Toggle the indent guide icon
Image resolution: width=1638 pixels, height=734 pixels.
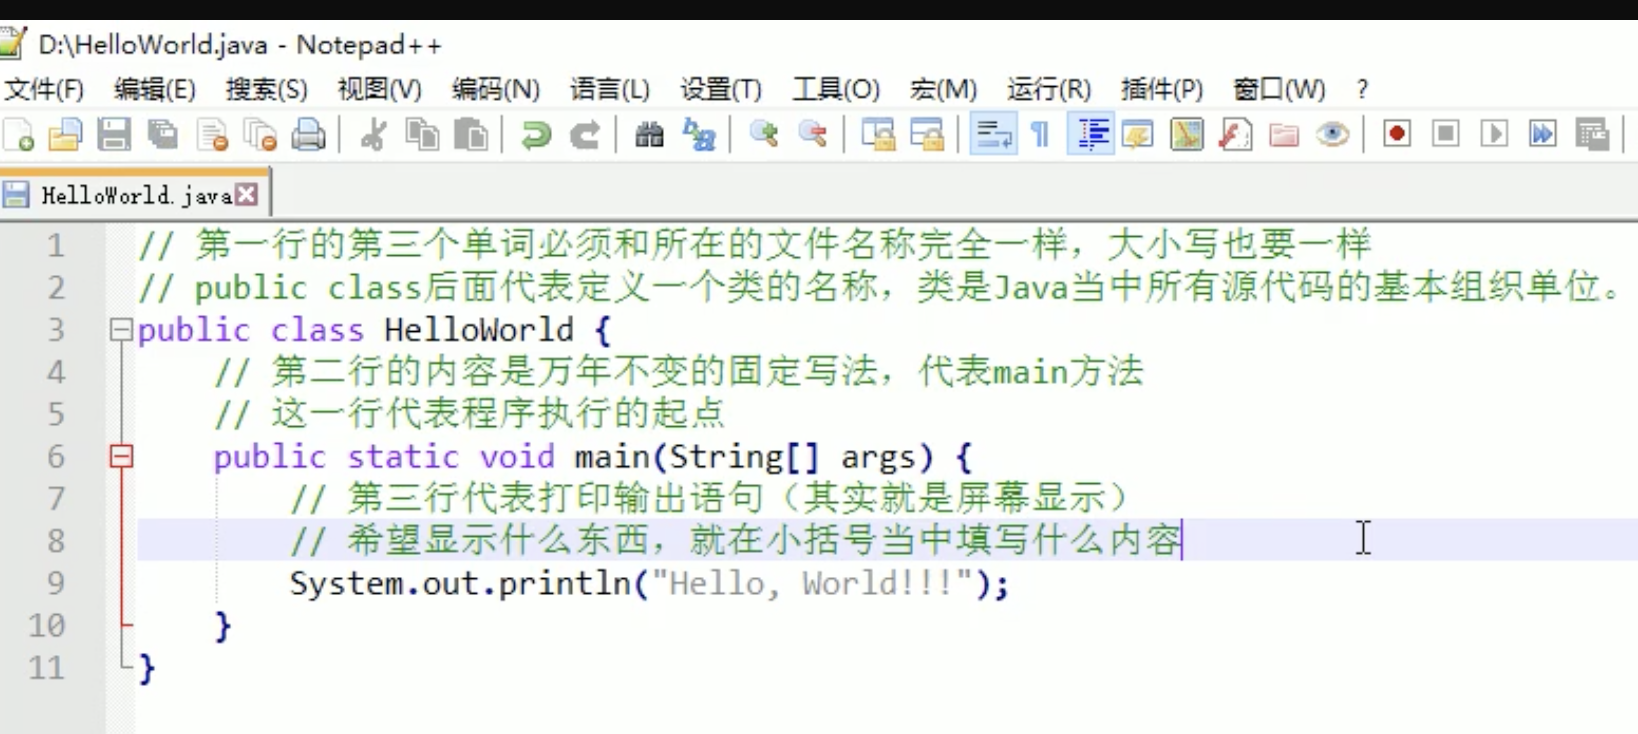1092,134
